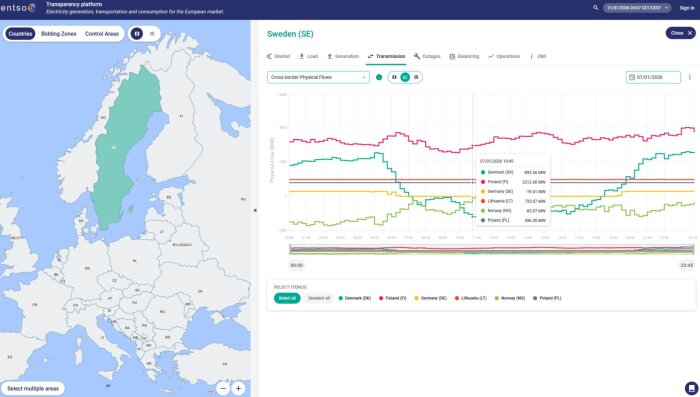Viewport: 700px width, 397px height.
Task: Click the date field showing 07/01/2026
Action: [x=653, y=77]
